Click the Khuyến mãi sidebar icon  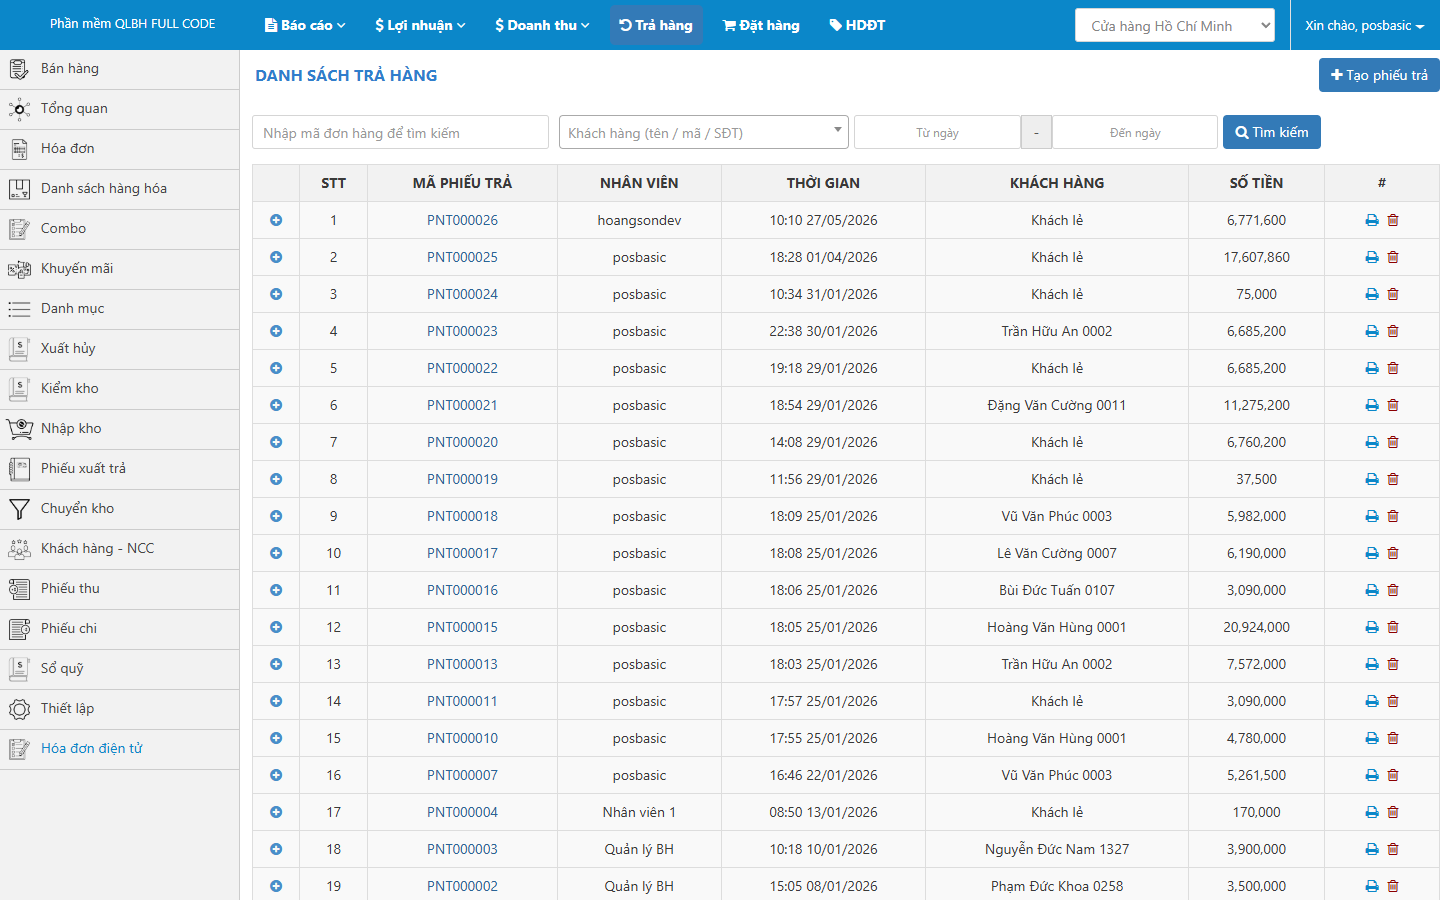tap(19, 269)
